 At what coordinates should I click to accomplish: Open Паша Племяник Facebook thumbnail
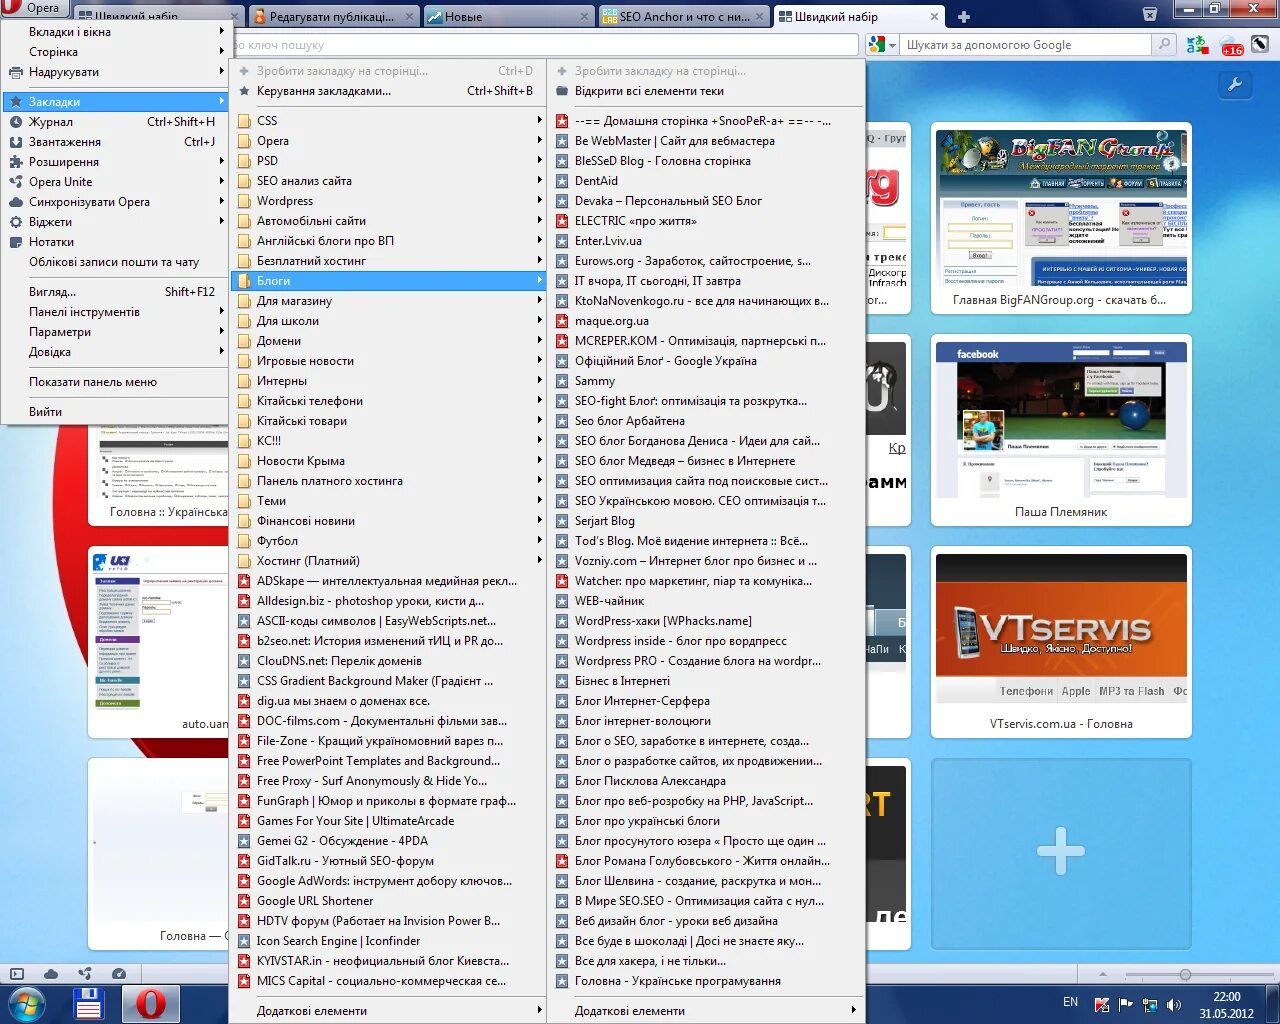coord(1061,430)
